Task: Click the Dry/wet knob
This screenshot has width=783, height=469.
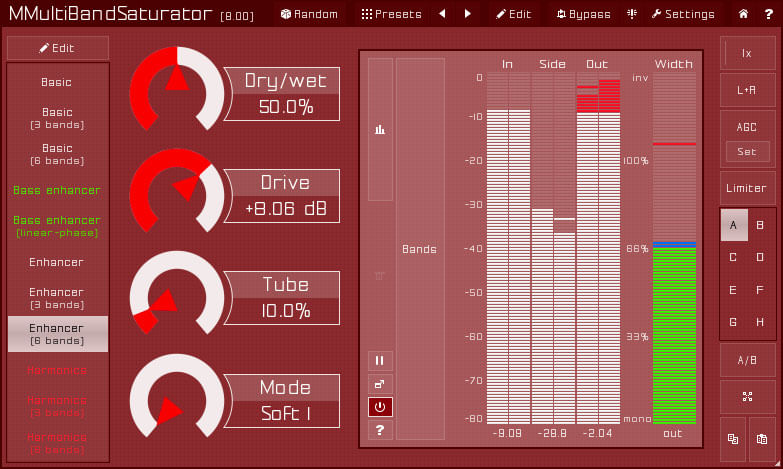Action: tap(177, 90)
